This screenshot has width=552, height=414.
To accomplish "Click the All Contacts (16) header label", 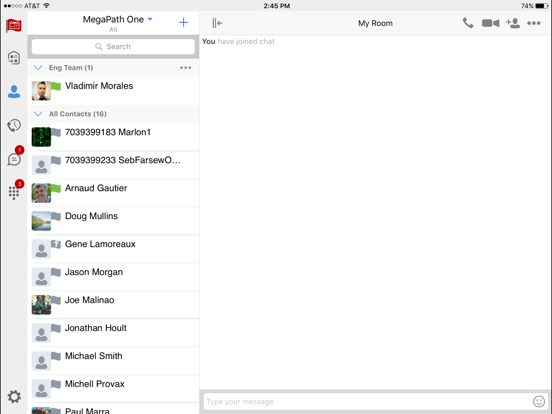I will [77, 114].
